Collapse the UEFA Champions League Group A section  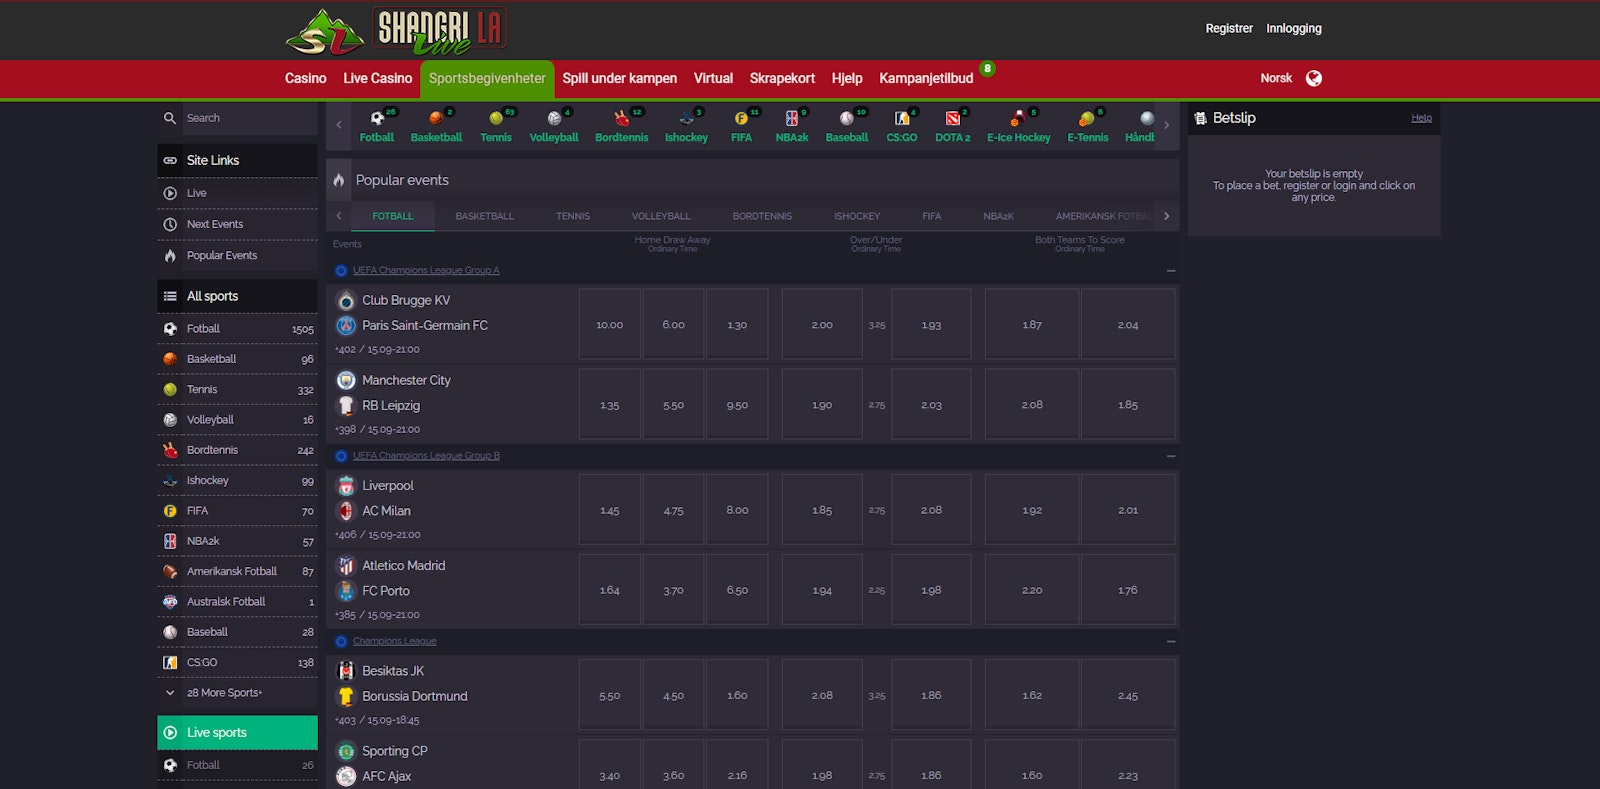1170,271
